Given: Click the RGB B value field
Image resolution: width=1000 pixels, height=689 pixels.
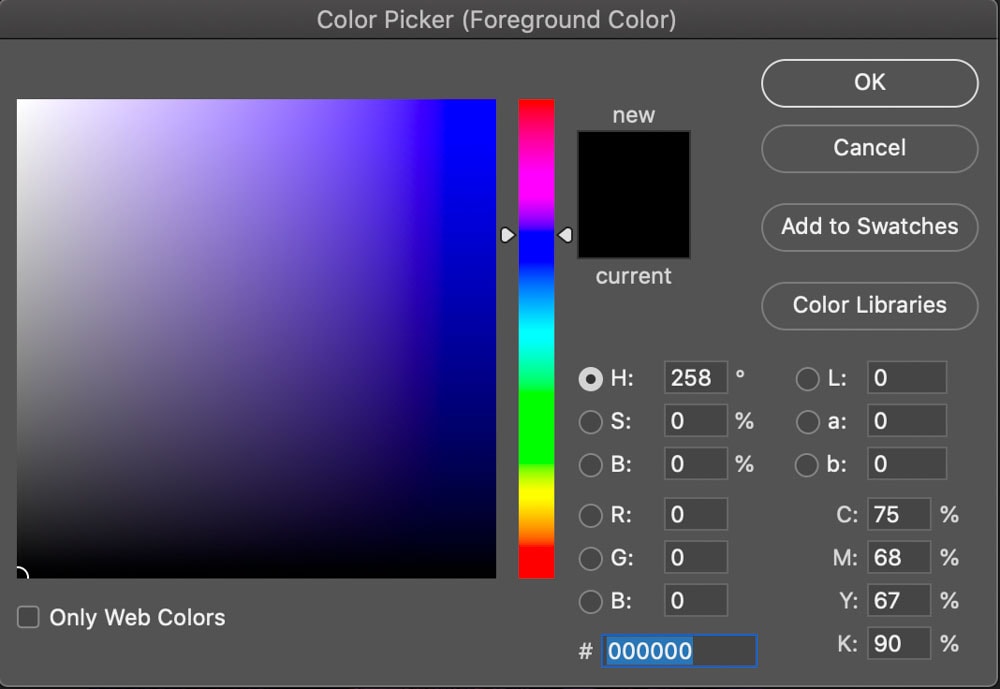Looking at the screenshot, I should pos(696,600).
